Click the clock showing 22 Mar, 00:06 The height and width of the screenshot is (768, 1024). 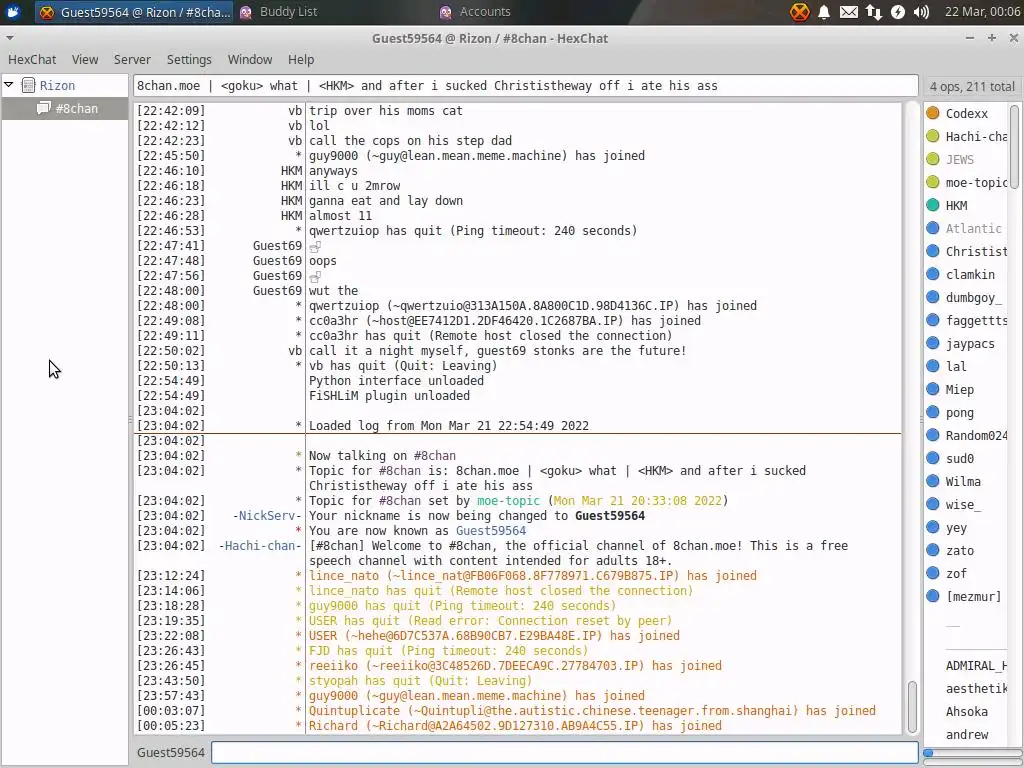[x=982, y=12]
